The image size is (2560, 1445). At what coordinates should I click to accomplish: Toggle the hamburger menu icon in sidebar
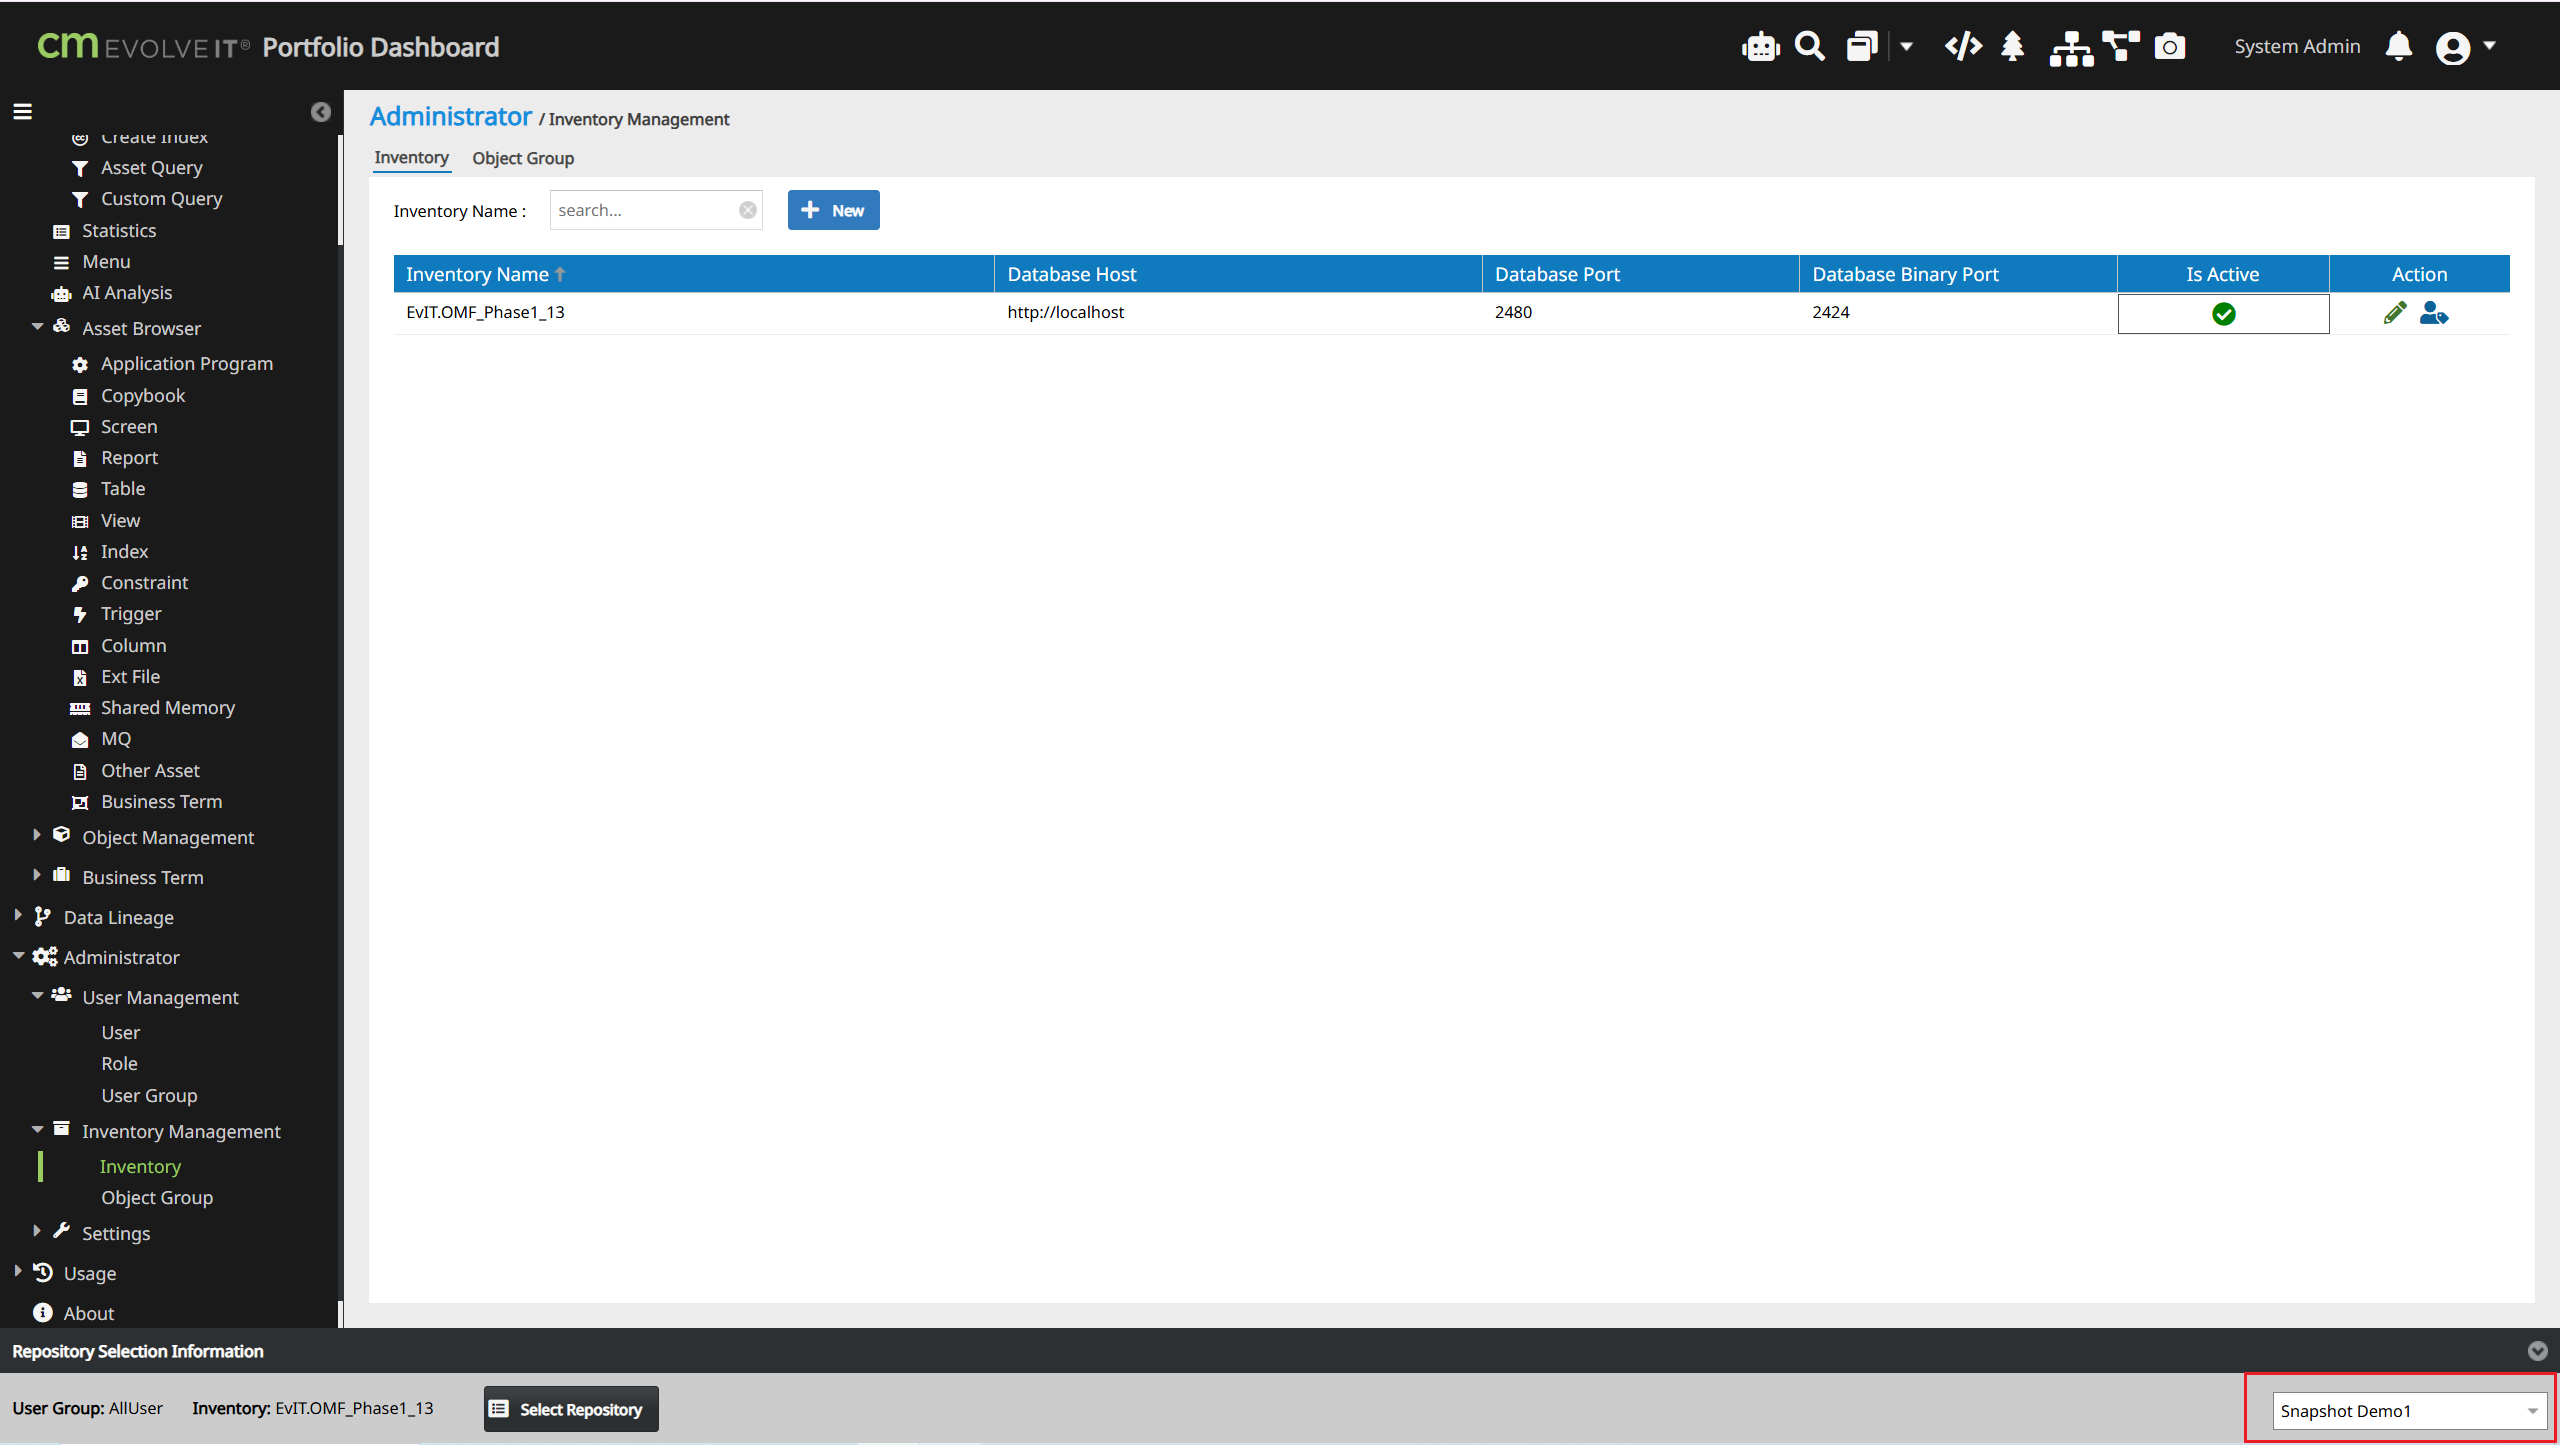tap(22, 111)
